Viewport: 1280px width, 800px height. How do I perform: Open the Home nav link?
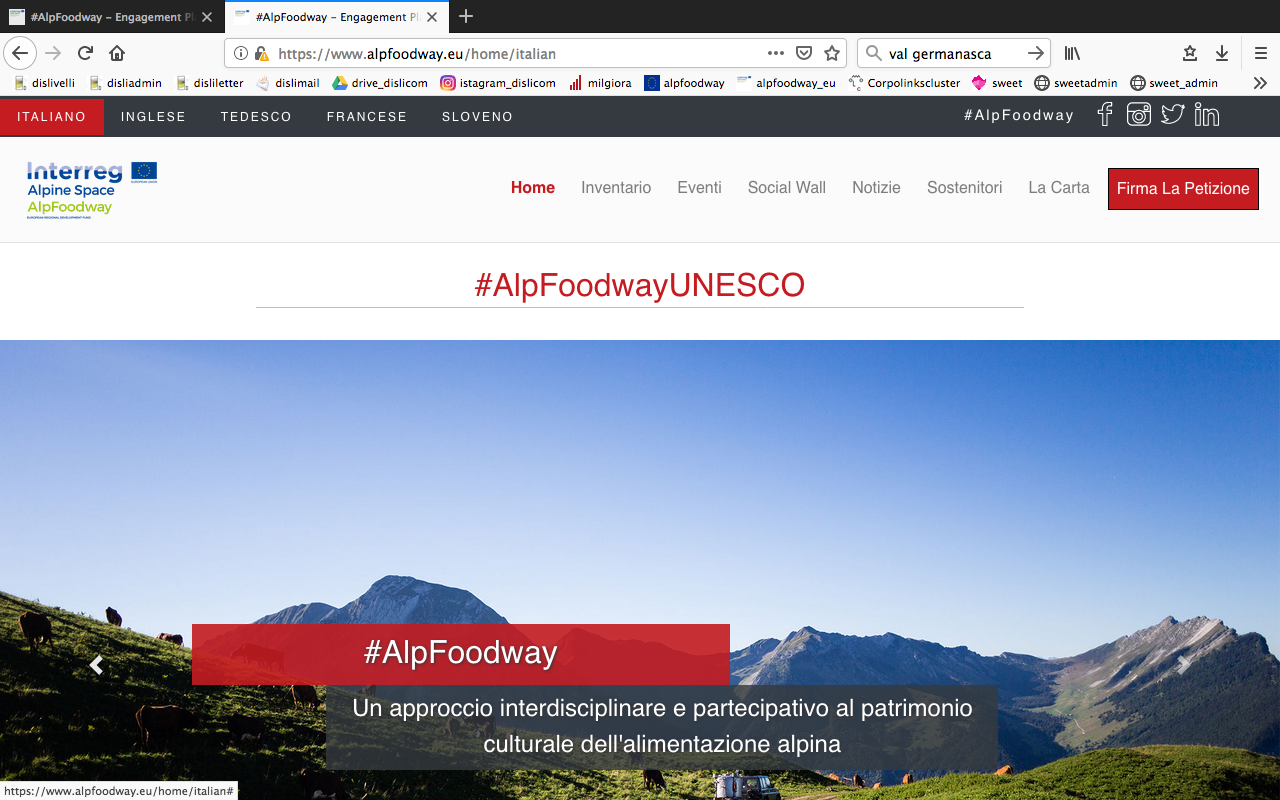pyautogui.click(x=533, y=187)
